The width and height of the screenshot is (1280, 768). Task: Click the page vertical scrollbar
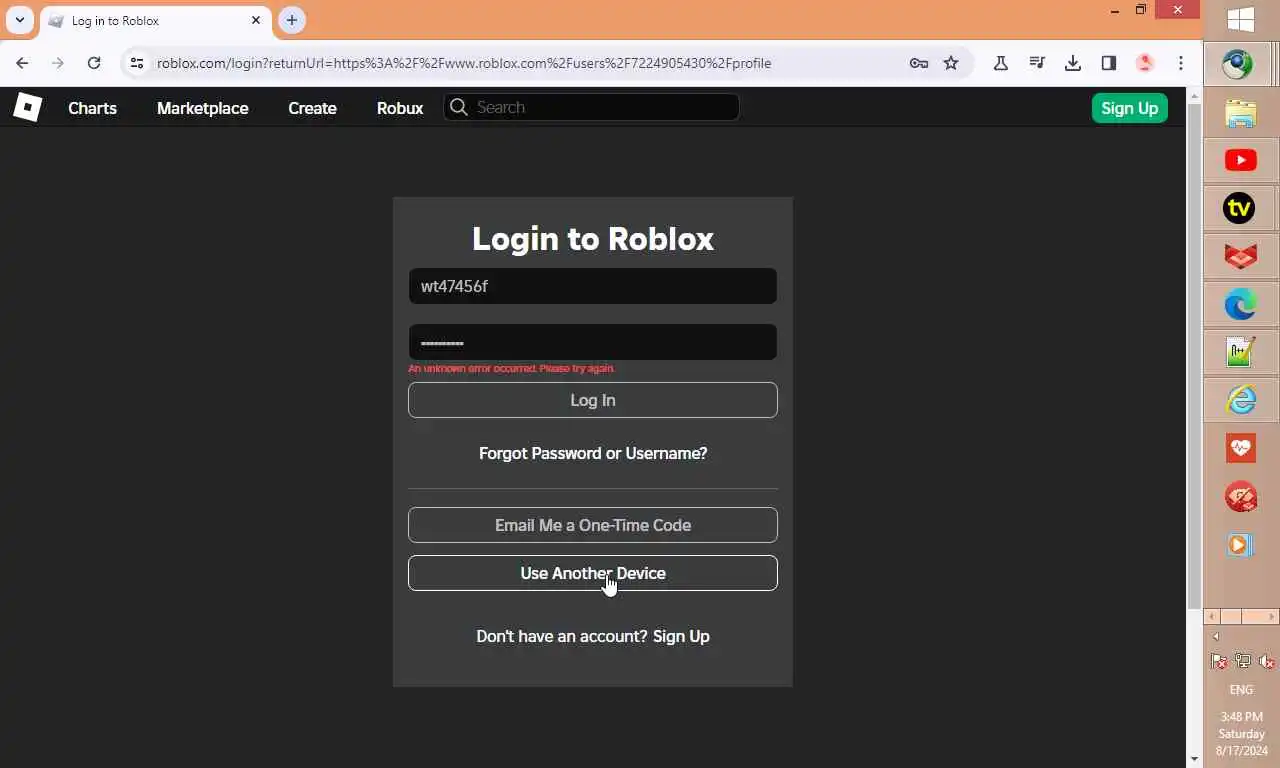tap(1194, 355)
